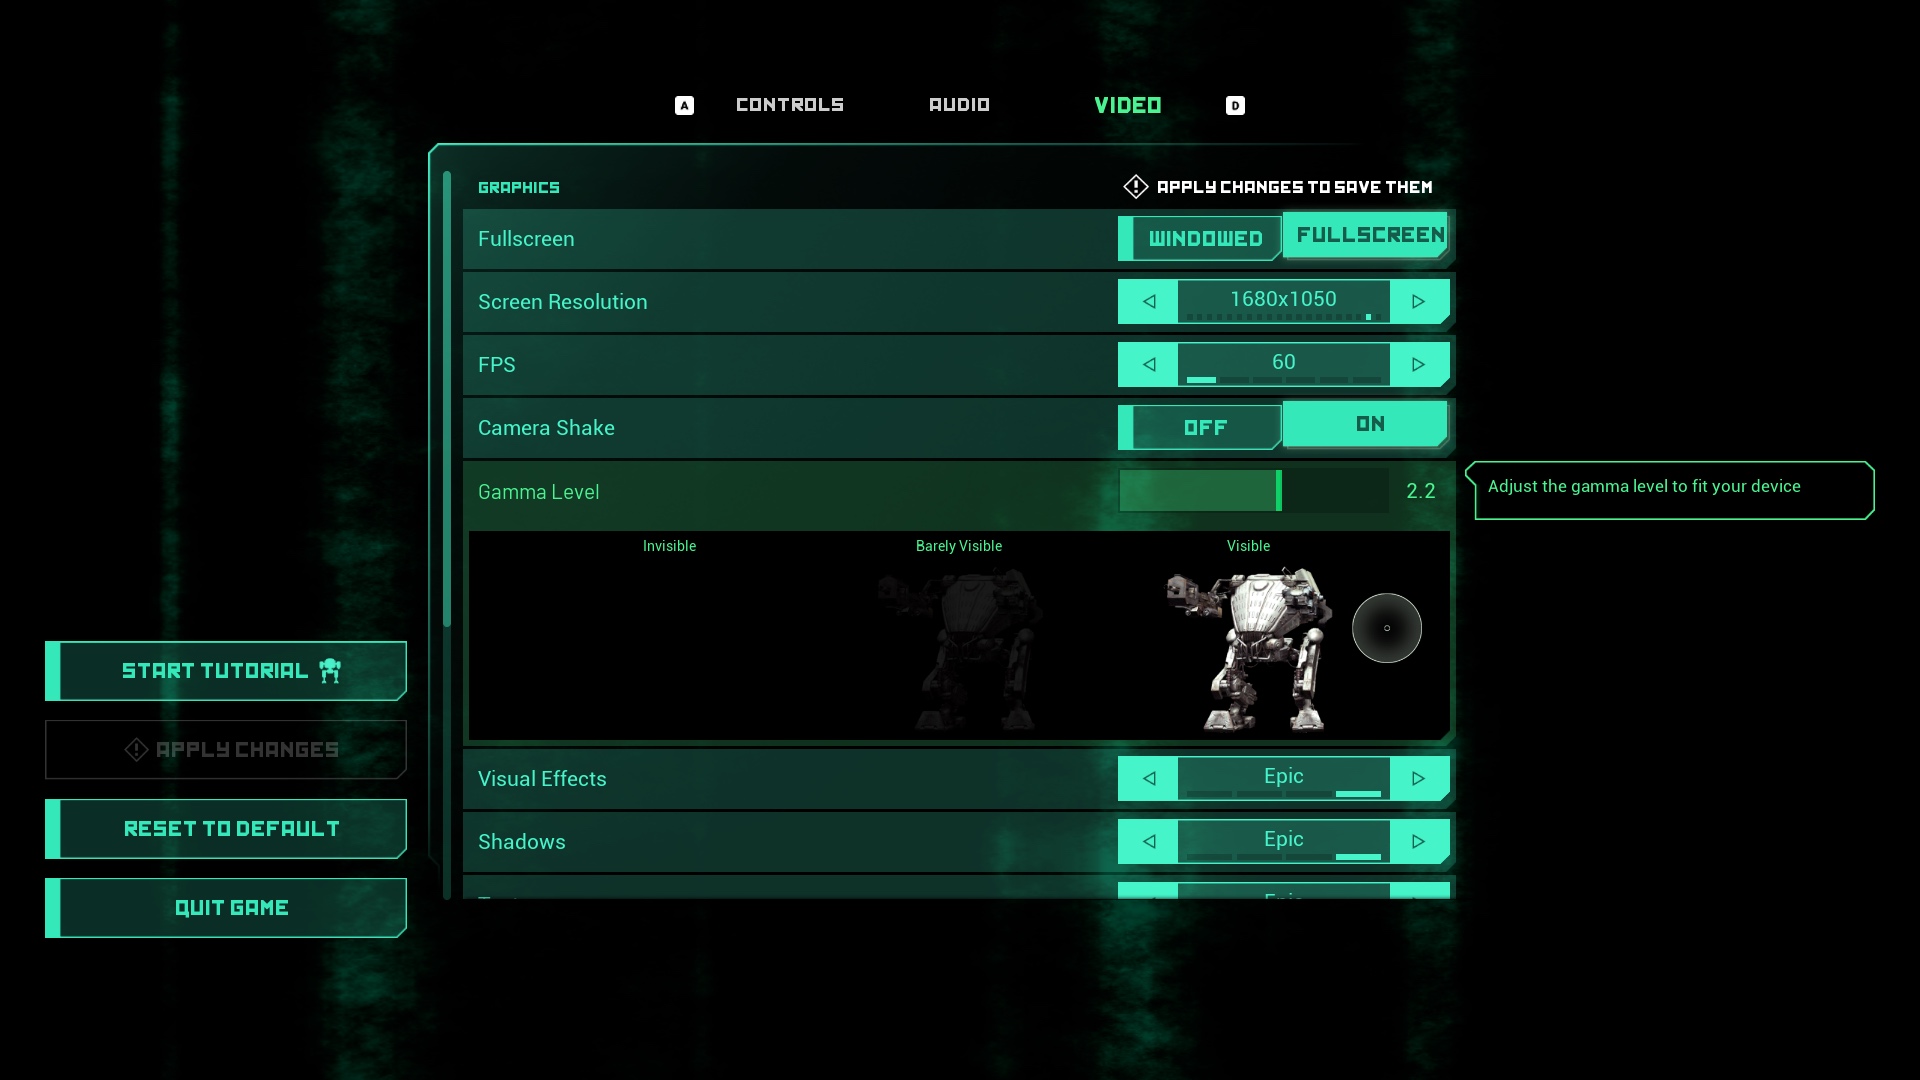Raise Shadows quality with the right arrow

point(1419,841)
